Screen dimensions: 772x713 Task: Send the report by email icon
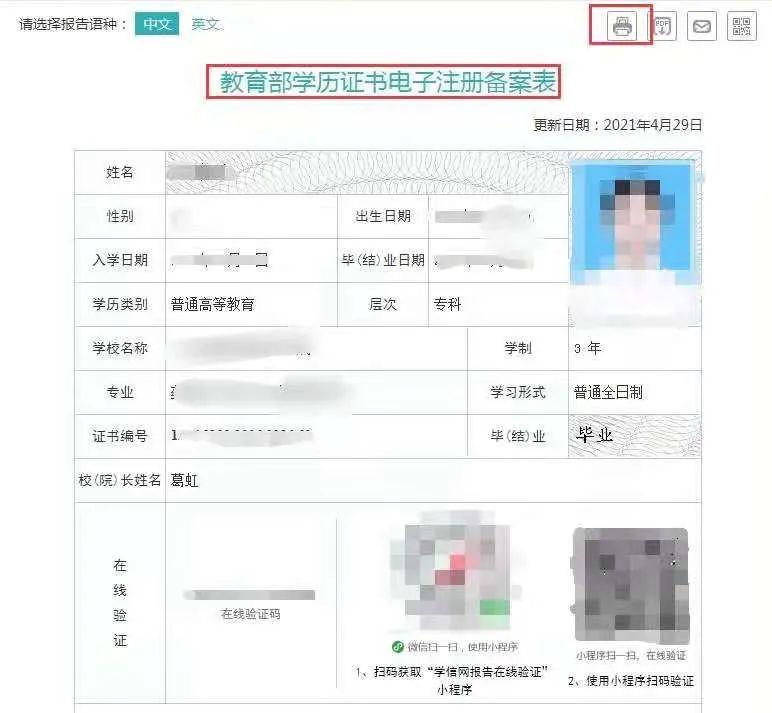[702, 26]
